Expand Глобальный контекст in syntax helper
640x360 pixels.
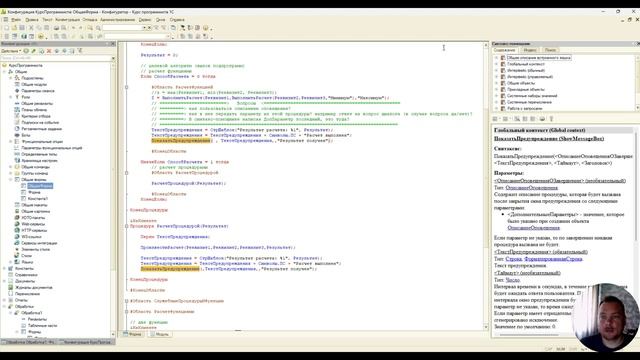click(497, 64)
